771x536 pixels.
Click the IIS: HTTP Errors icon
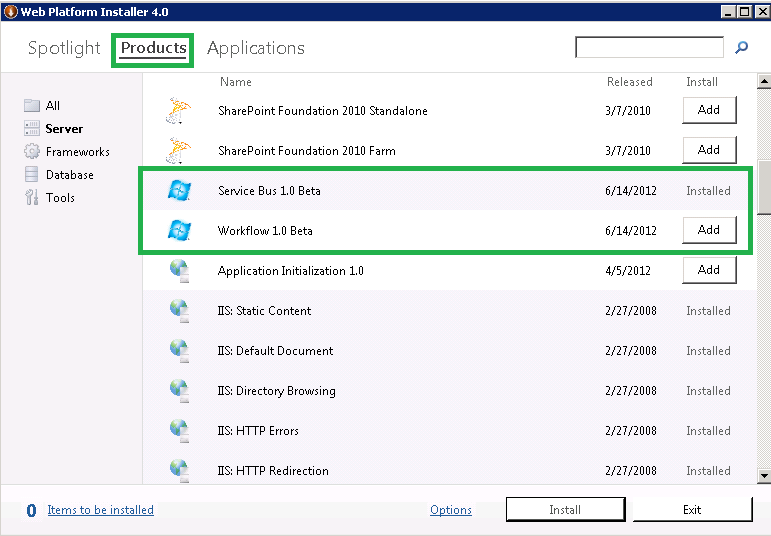pyautogui.click(x=179, y=431)
